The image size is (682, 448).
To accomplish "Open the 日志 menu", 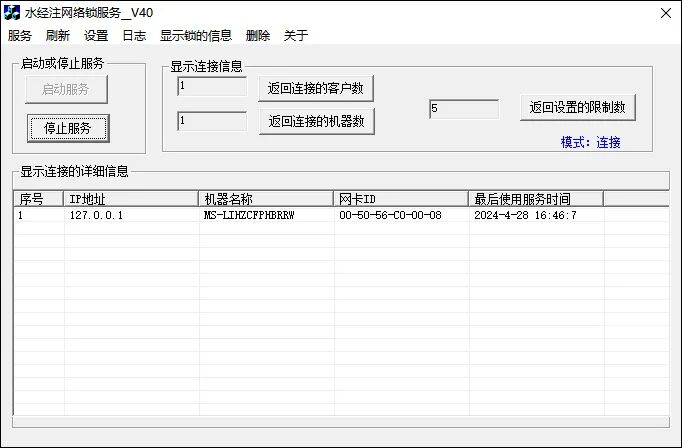I will pyautogui.click(x=134, y=36).
